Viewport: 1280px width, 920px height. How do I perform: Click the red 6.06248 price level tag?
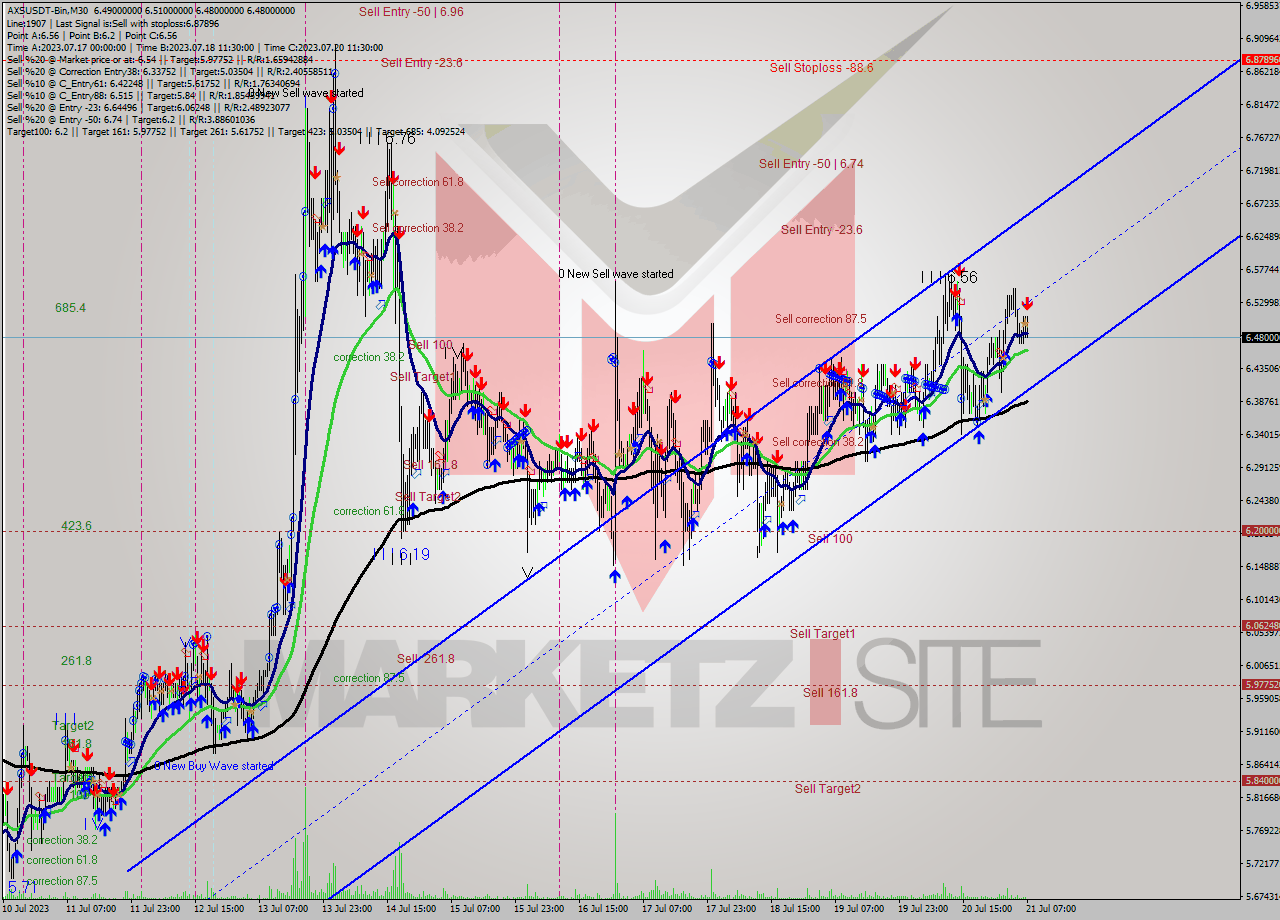point(1260,626)
